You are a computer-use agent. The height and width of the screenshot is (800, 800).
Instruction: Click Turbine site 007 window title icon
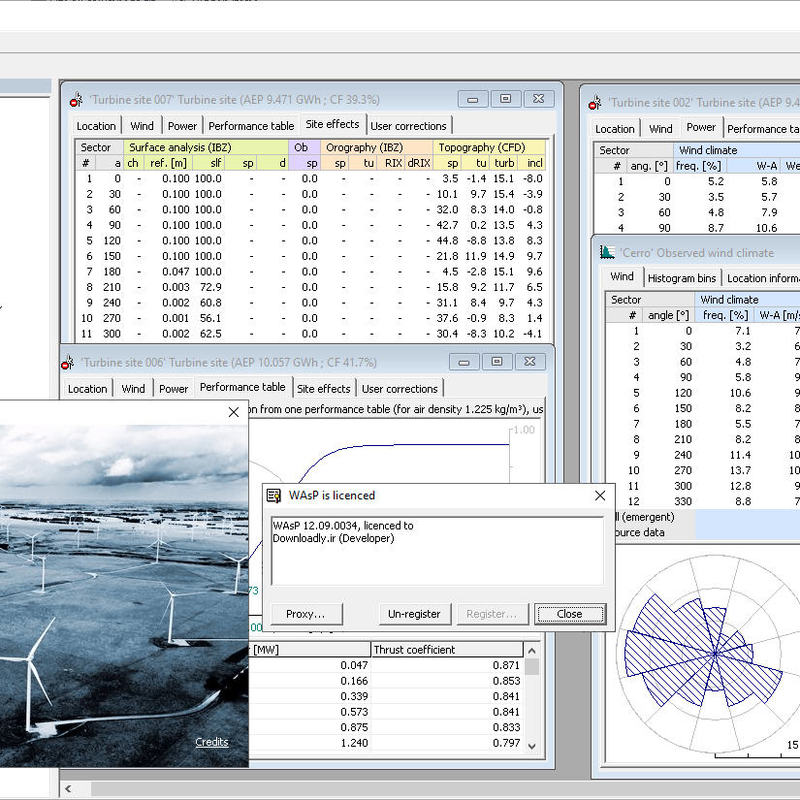click(77, 99)
